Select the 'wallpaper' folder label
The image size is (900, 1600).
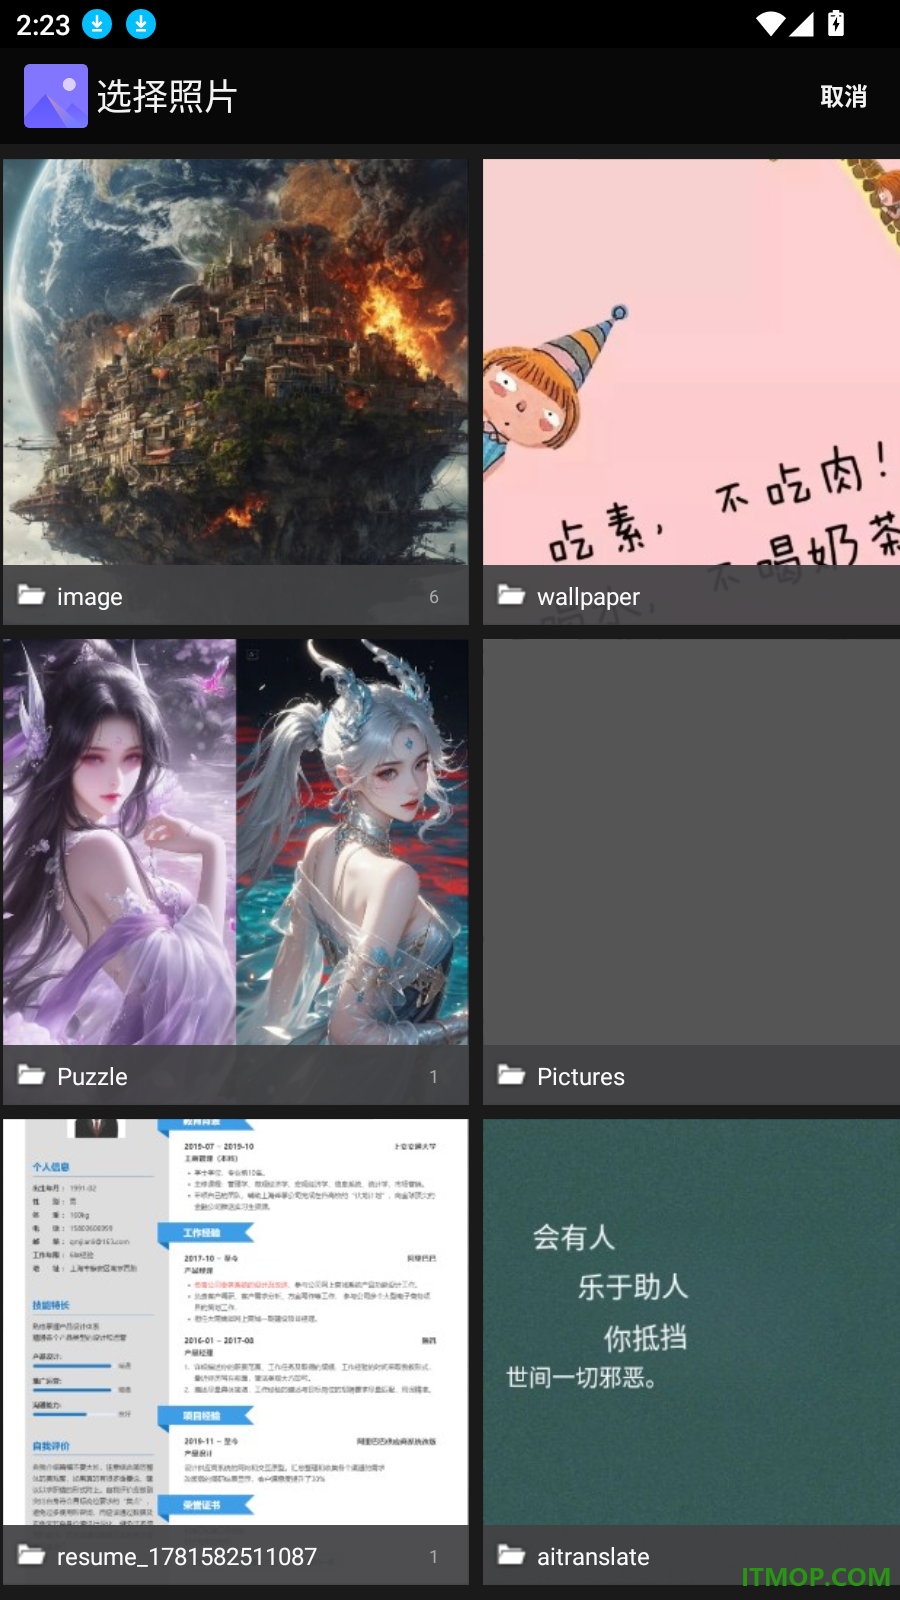(588, 597)
